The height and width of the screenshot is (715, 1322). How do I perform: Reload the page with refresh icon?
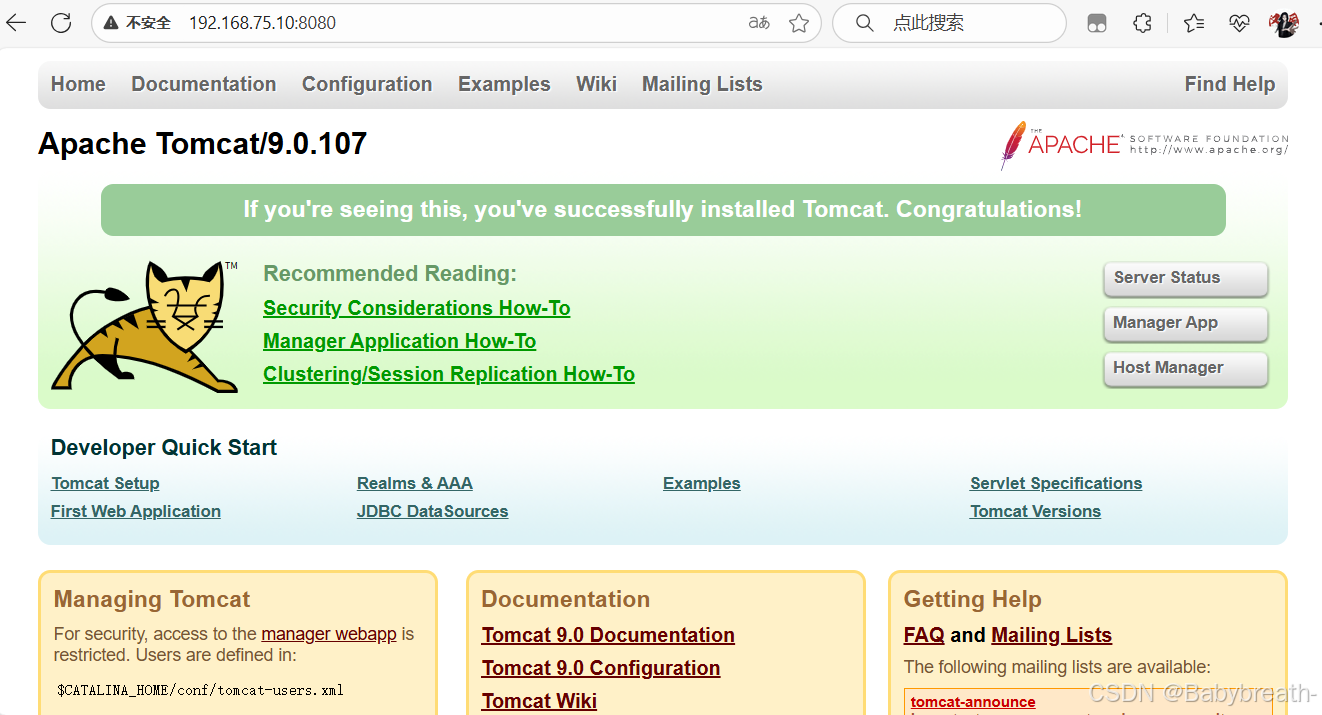click(x=61, y=23)
